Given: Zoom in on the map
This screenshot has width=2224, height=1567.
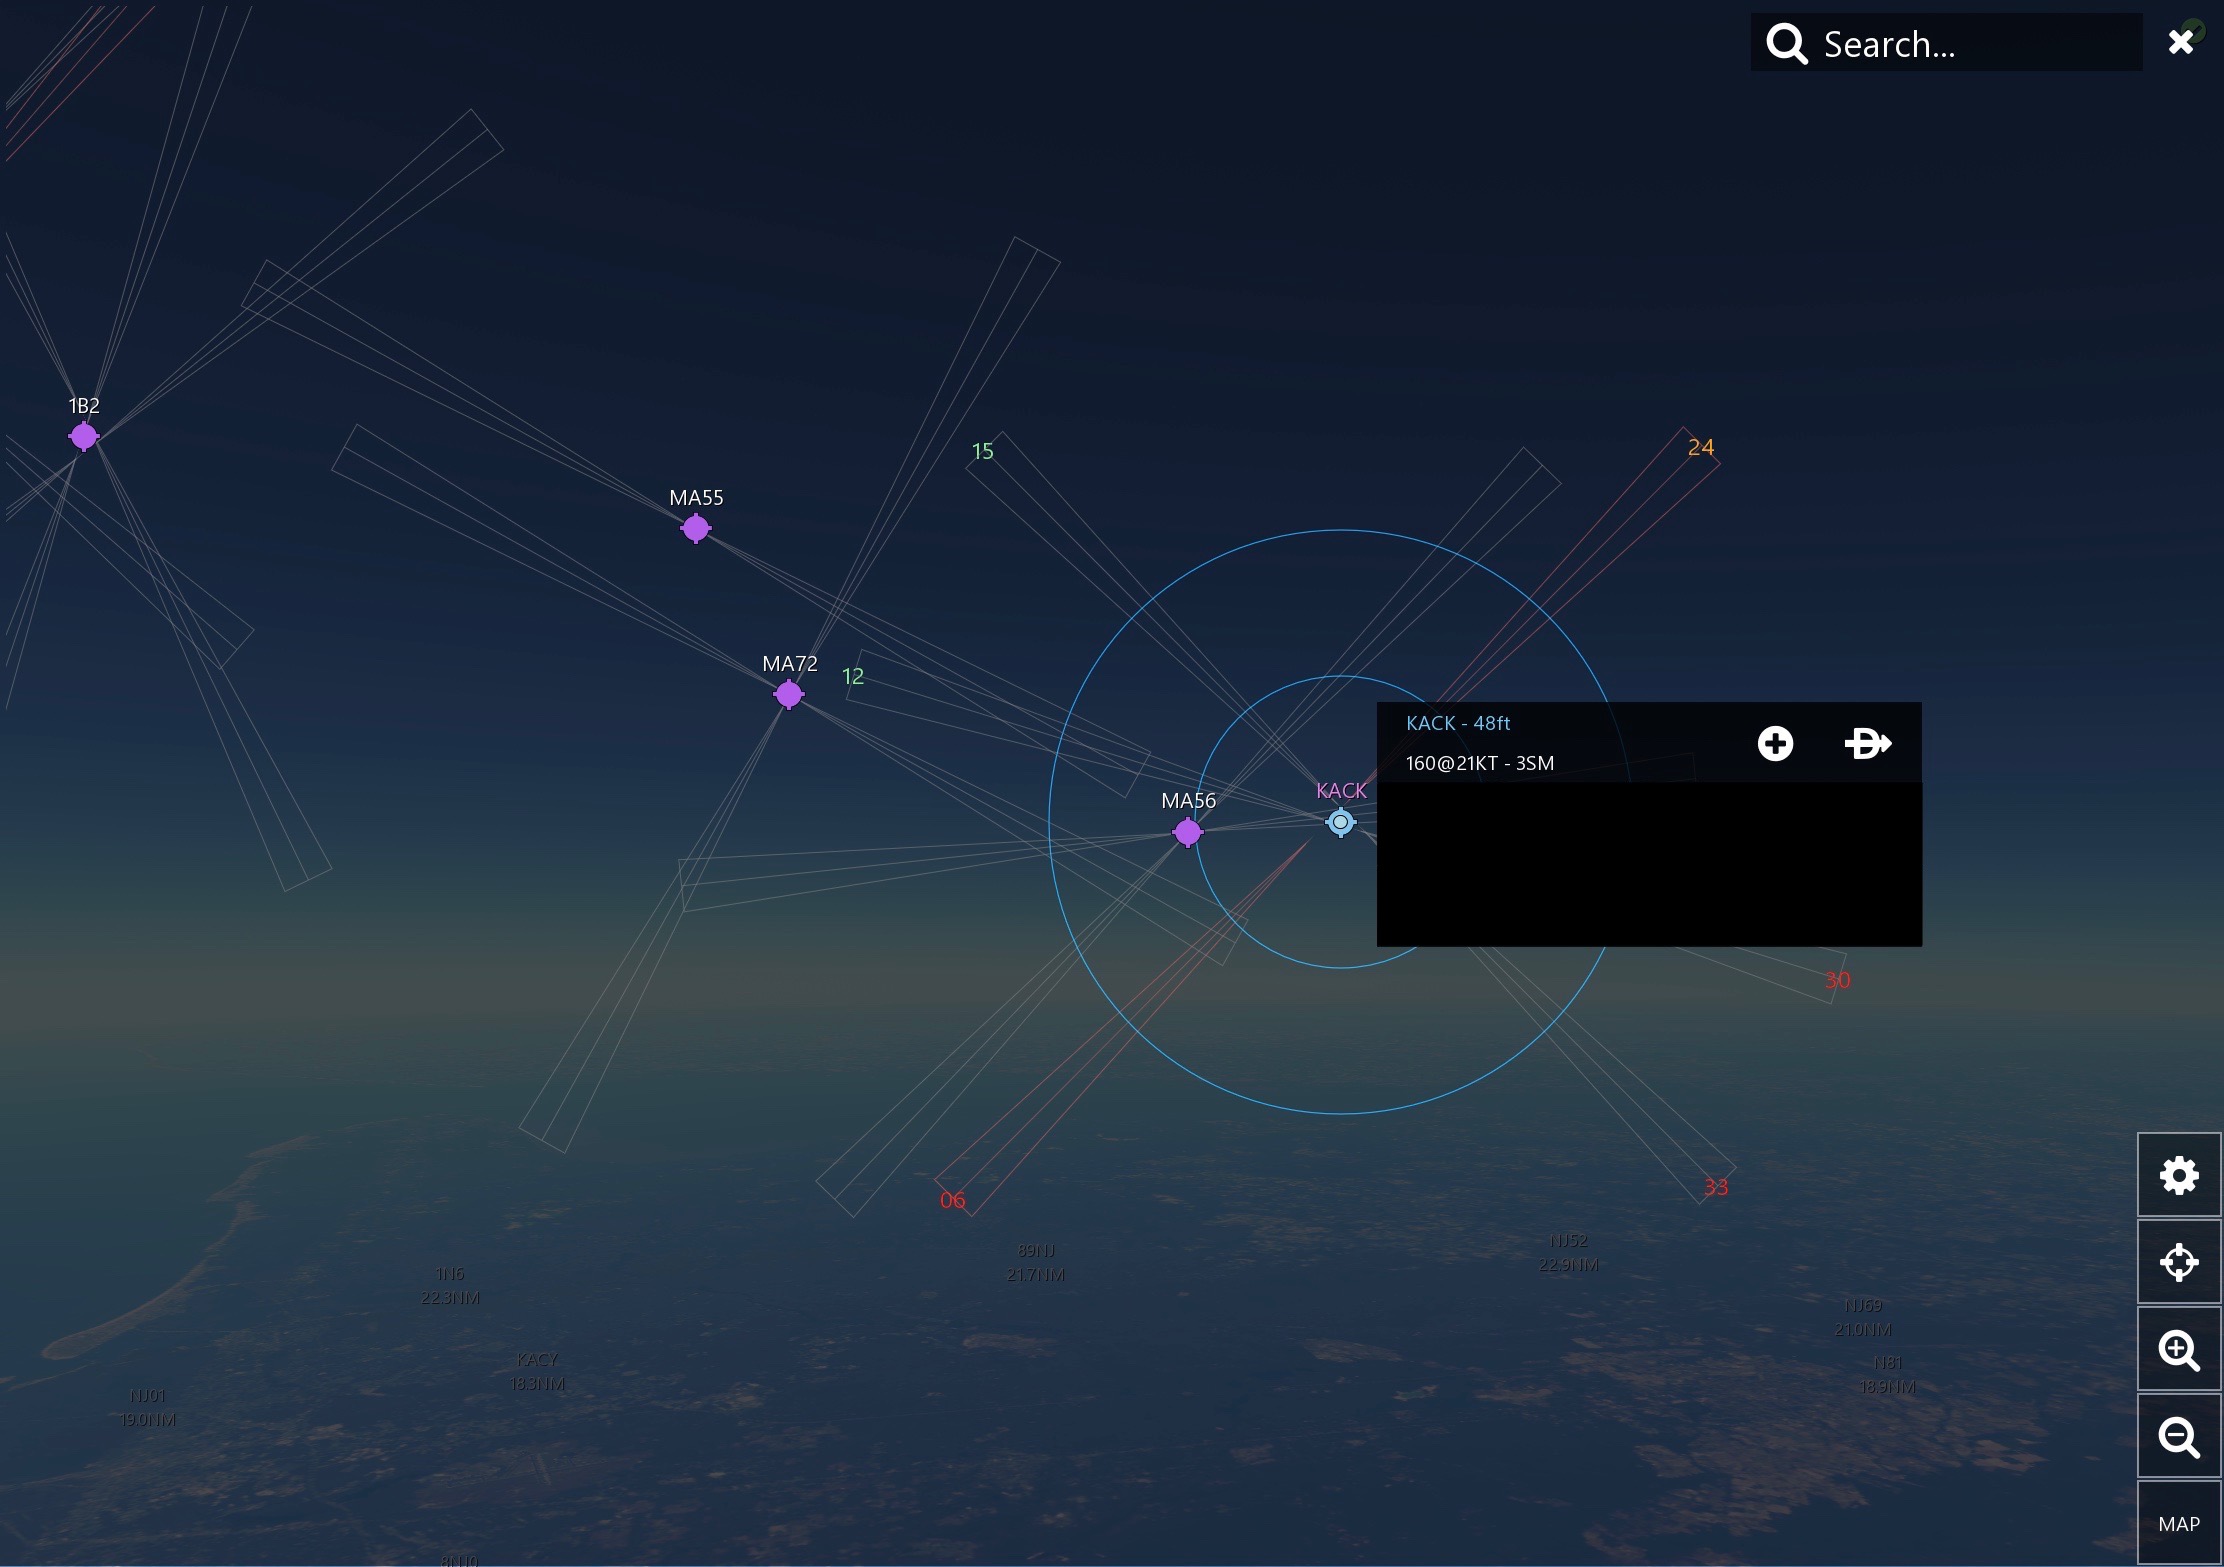Looking at the screenshot, I should [2178, 1350].
